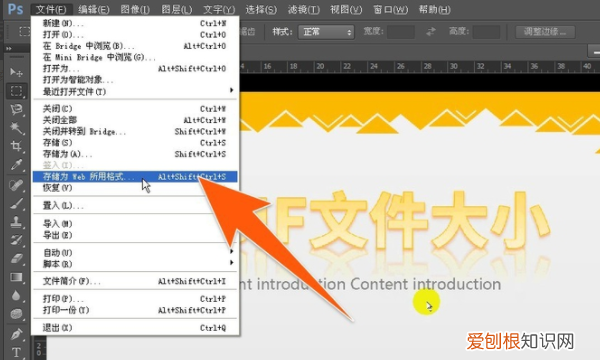Select the Crop tool
This screenshot has height=360, width=600.
[x=16, y=146]
